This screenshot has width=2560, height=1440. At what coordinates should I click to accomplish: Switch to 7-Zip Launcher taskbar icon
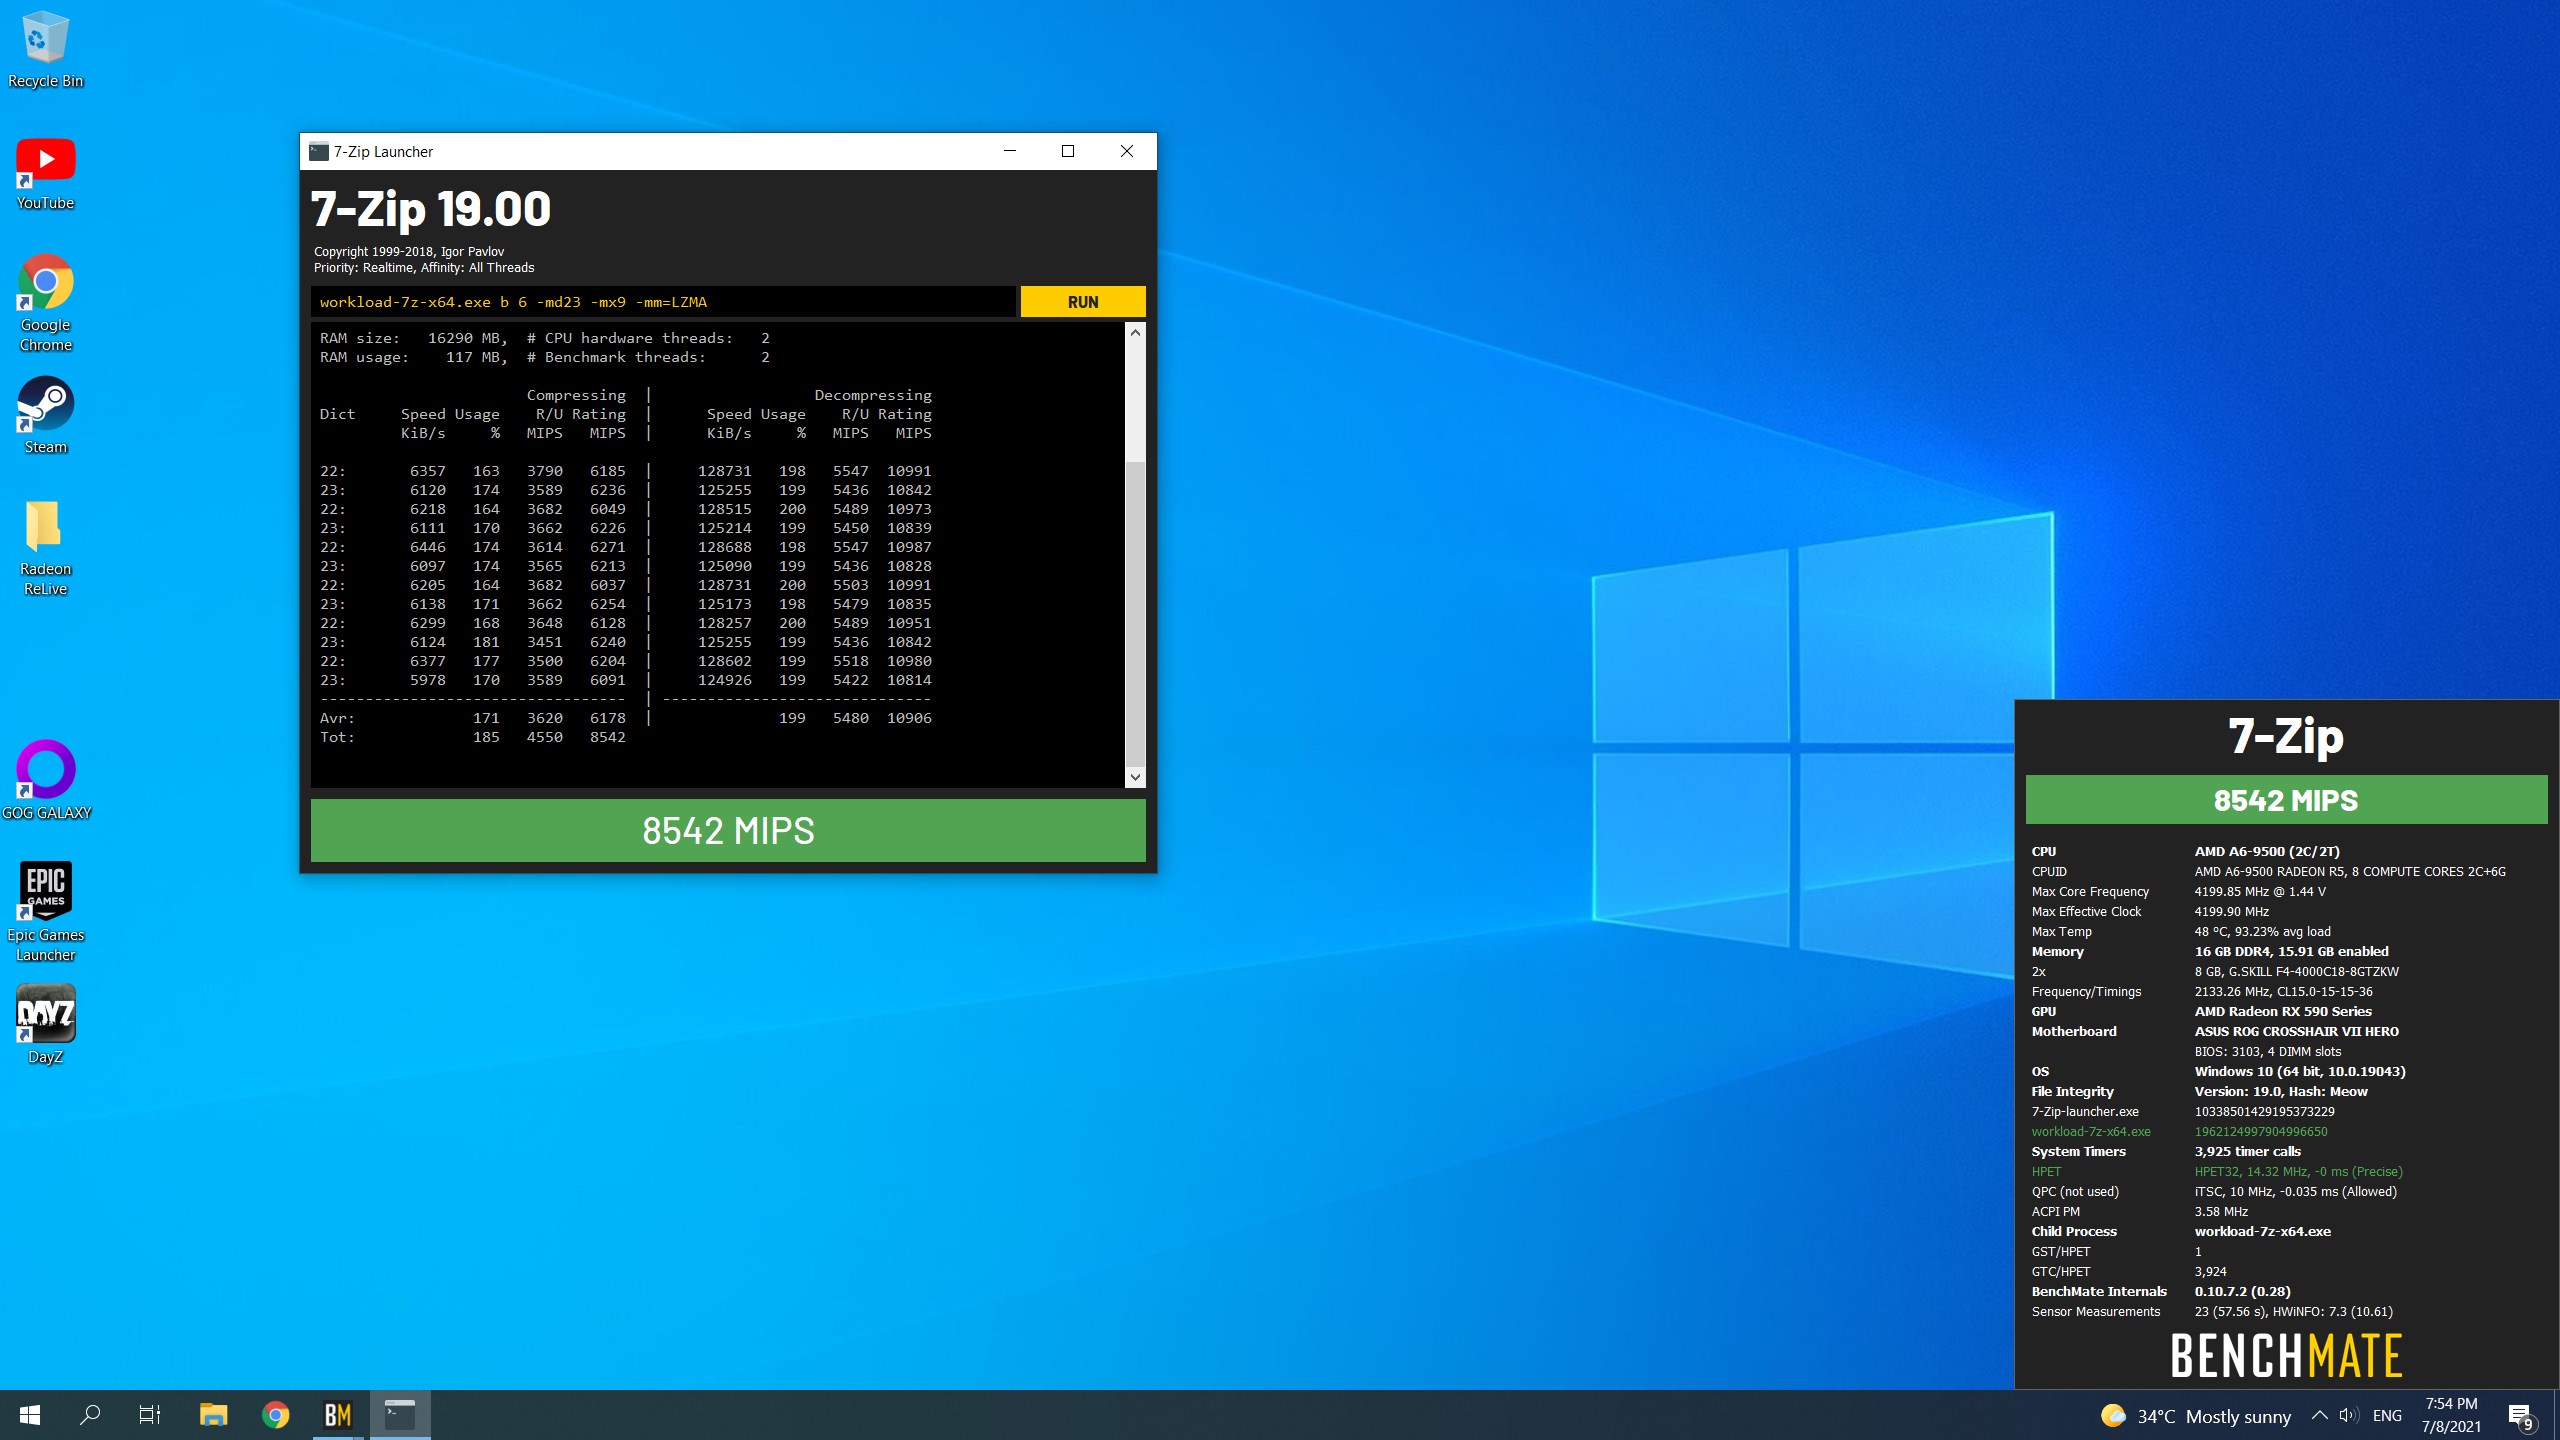click(x=400, y=1415)
